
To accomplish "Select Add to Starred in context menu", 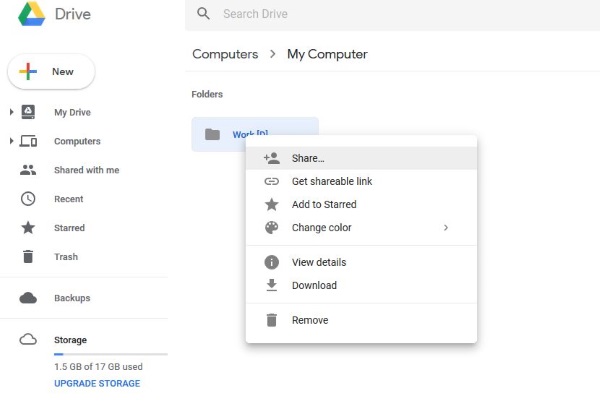I will (x=324, y=204).
